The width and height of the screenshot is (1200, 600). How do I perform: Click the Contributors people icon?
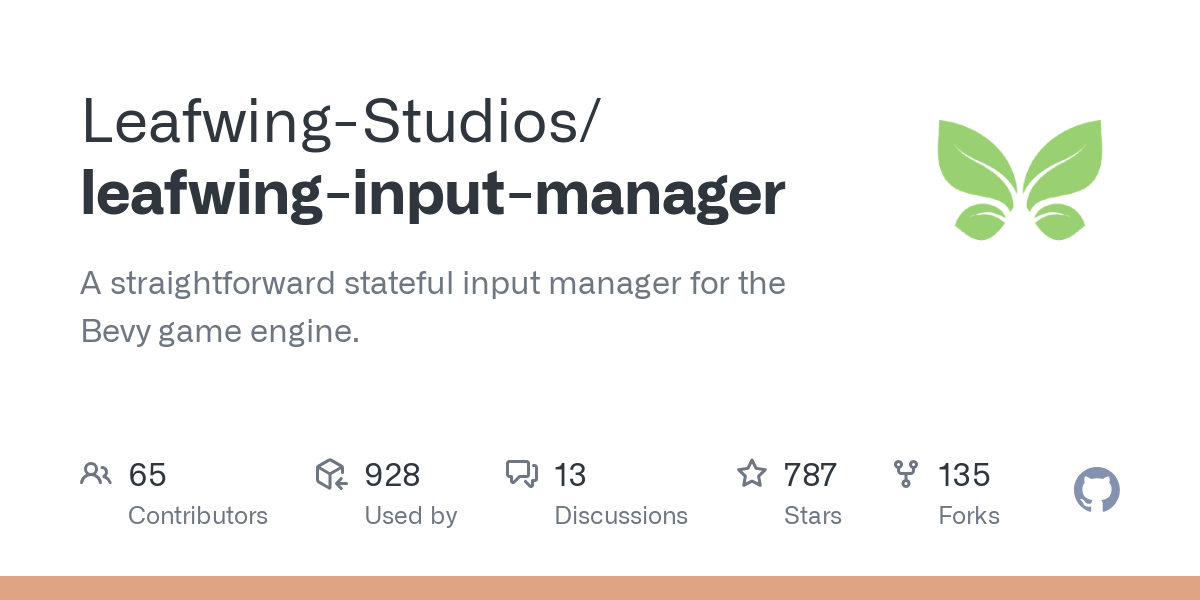pos(96,474)
